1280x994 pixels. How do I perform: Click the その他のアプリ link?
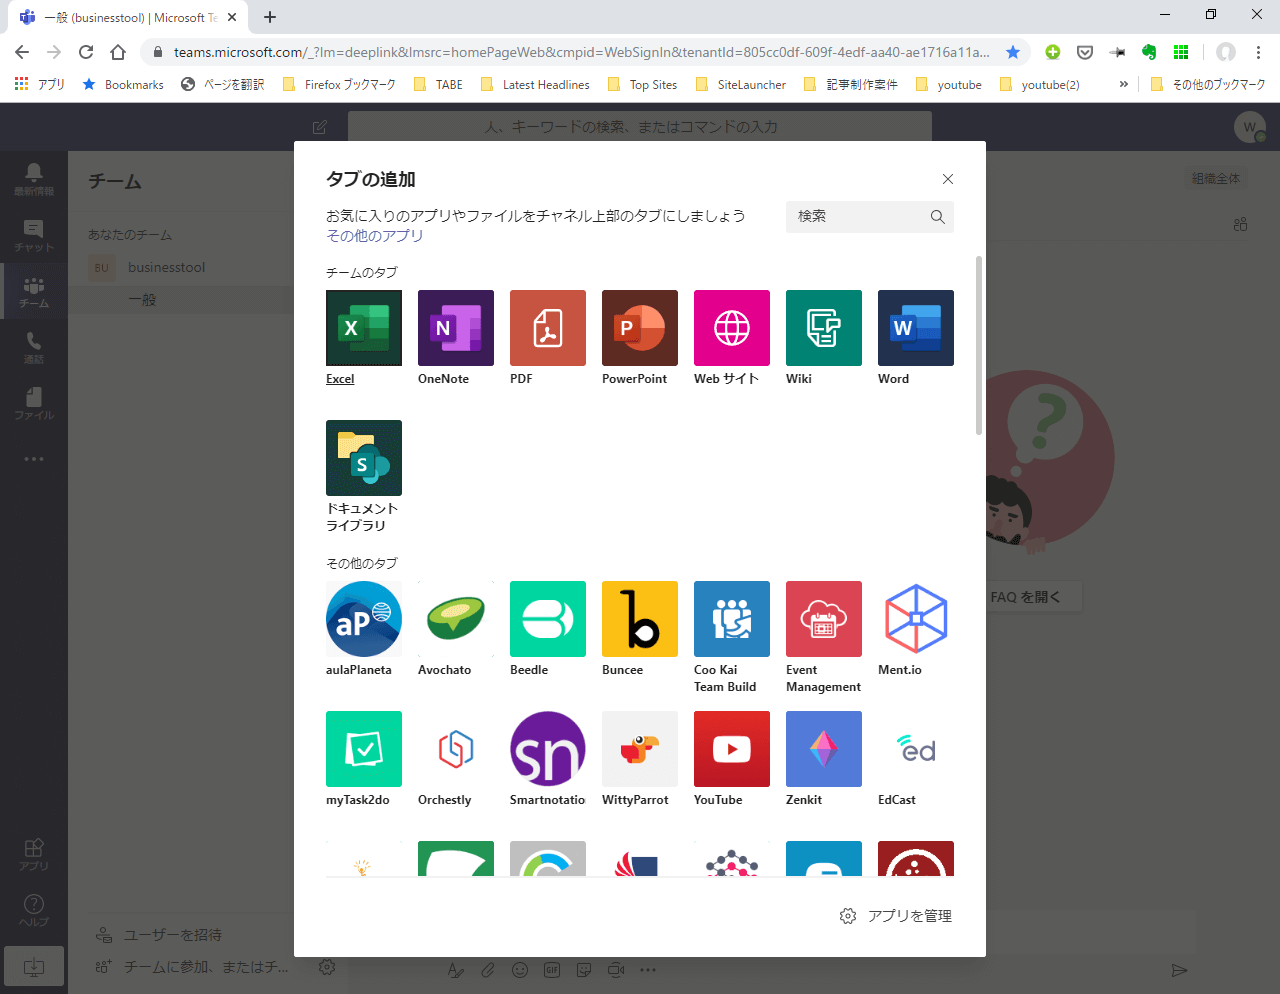375,236
